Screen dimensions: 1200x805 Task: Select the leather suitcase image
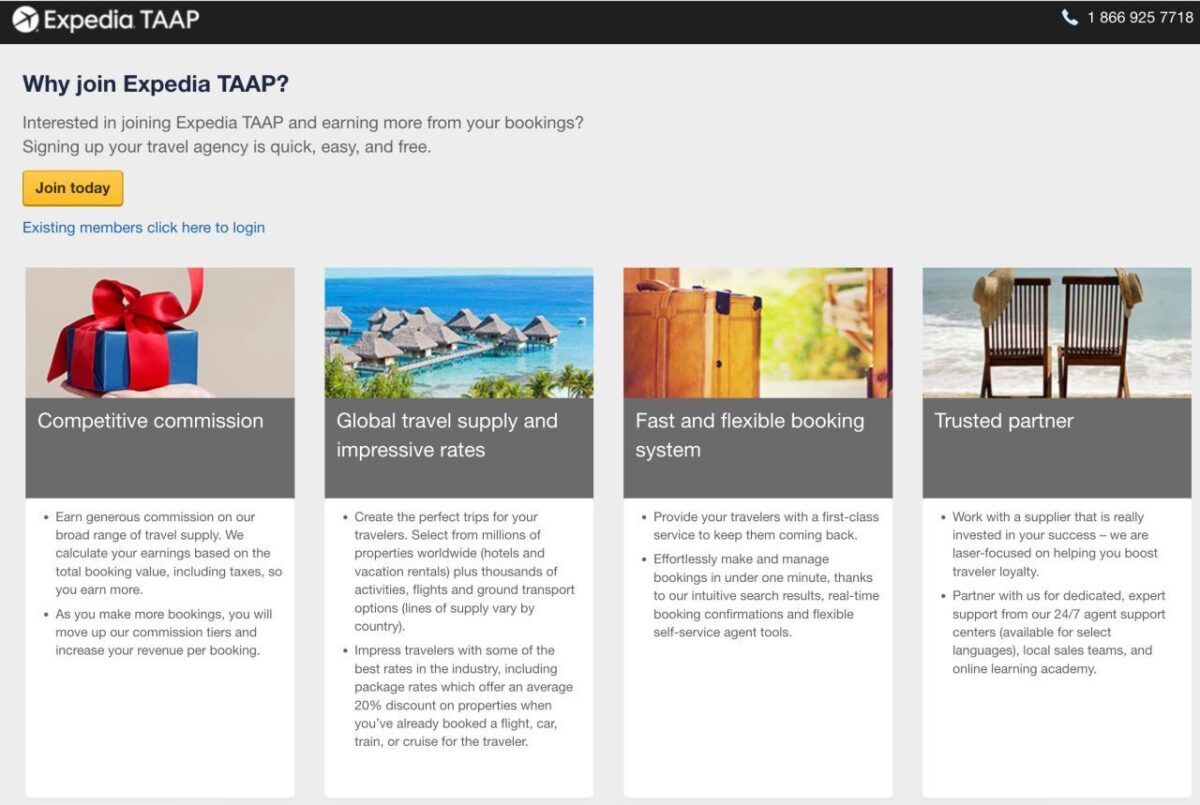click(x=758, y=333)
